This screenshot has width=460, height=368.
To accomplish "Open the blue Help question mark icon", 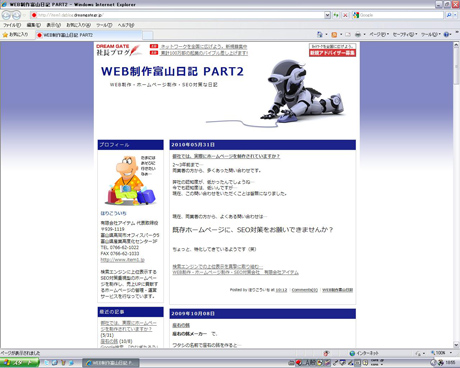I will 446,34.
